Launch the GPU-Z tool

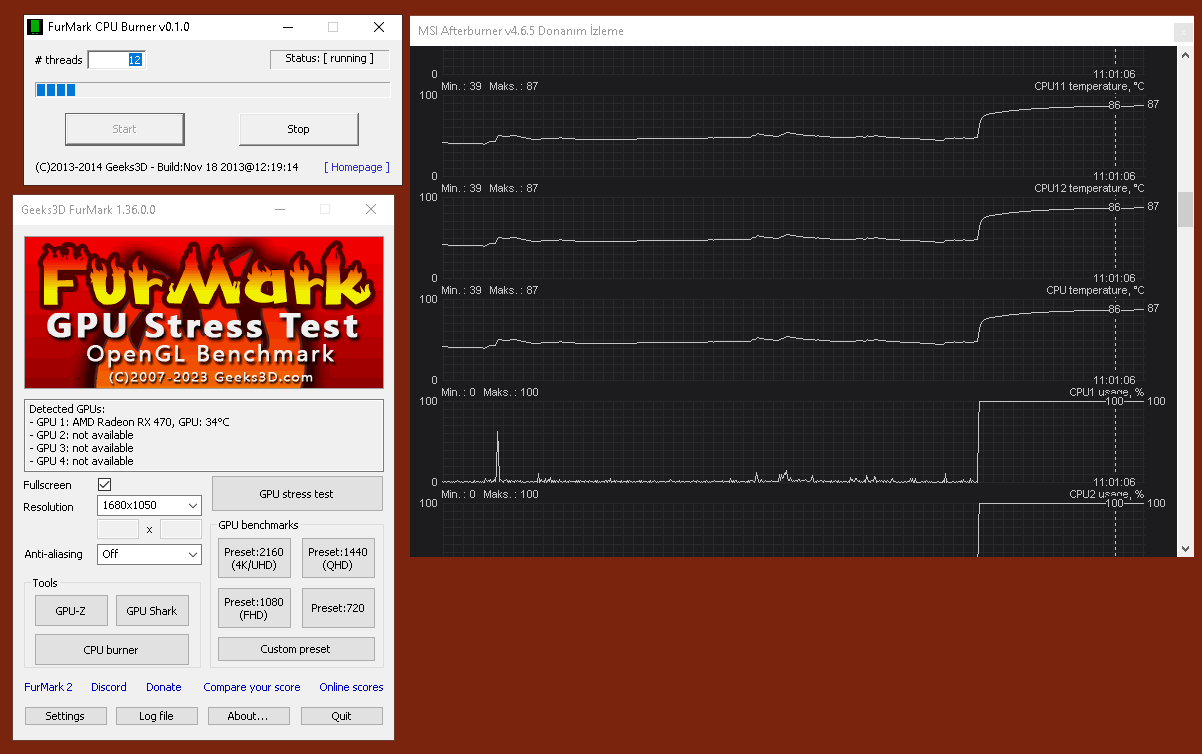tap(70, 611)
